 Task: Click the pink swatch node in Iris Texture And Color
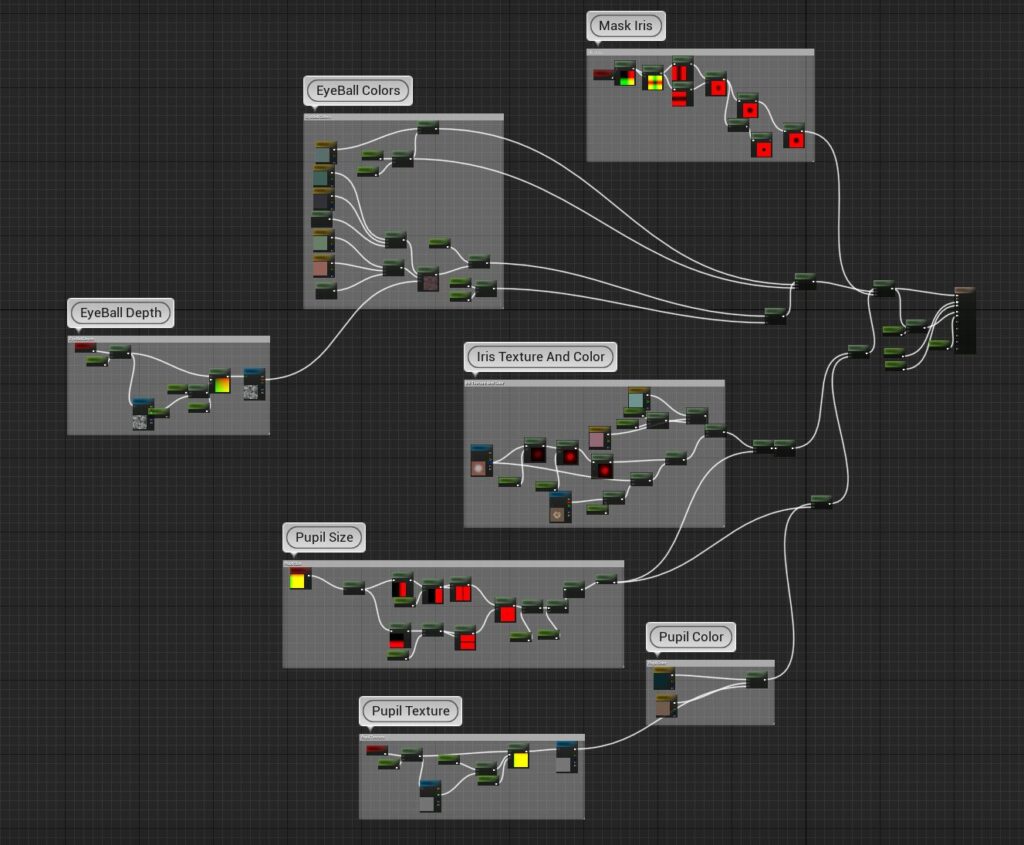coord(597,438)
